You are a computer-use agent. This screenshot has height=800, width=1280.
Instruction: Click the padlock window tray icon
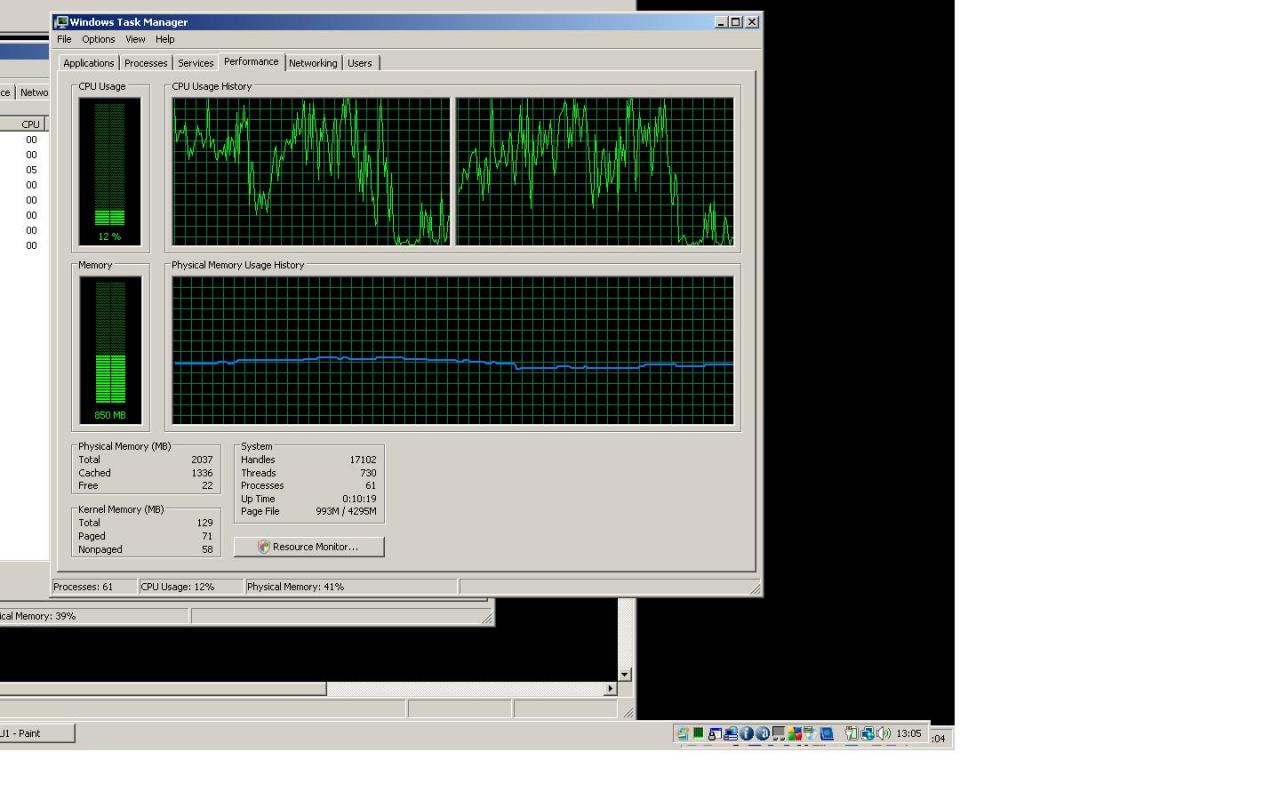(715, 734)
